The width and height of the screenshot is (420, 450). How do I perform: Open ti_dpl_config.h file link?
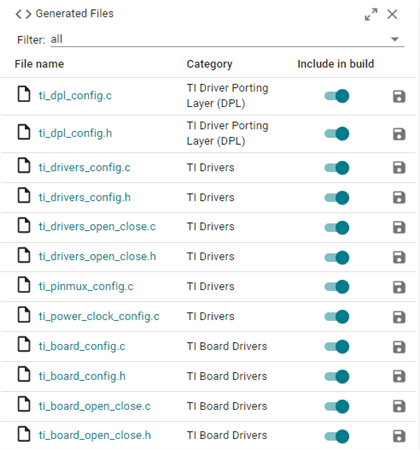click(75, 133)
